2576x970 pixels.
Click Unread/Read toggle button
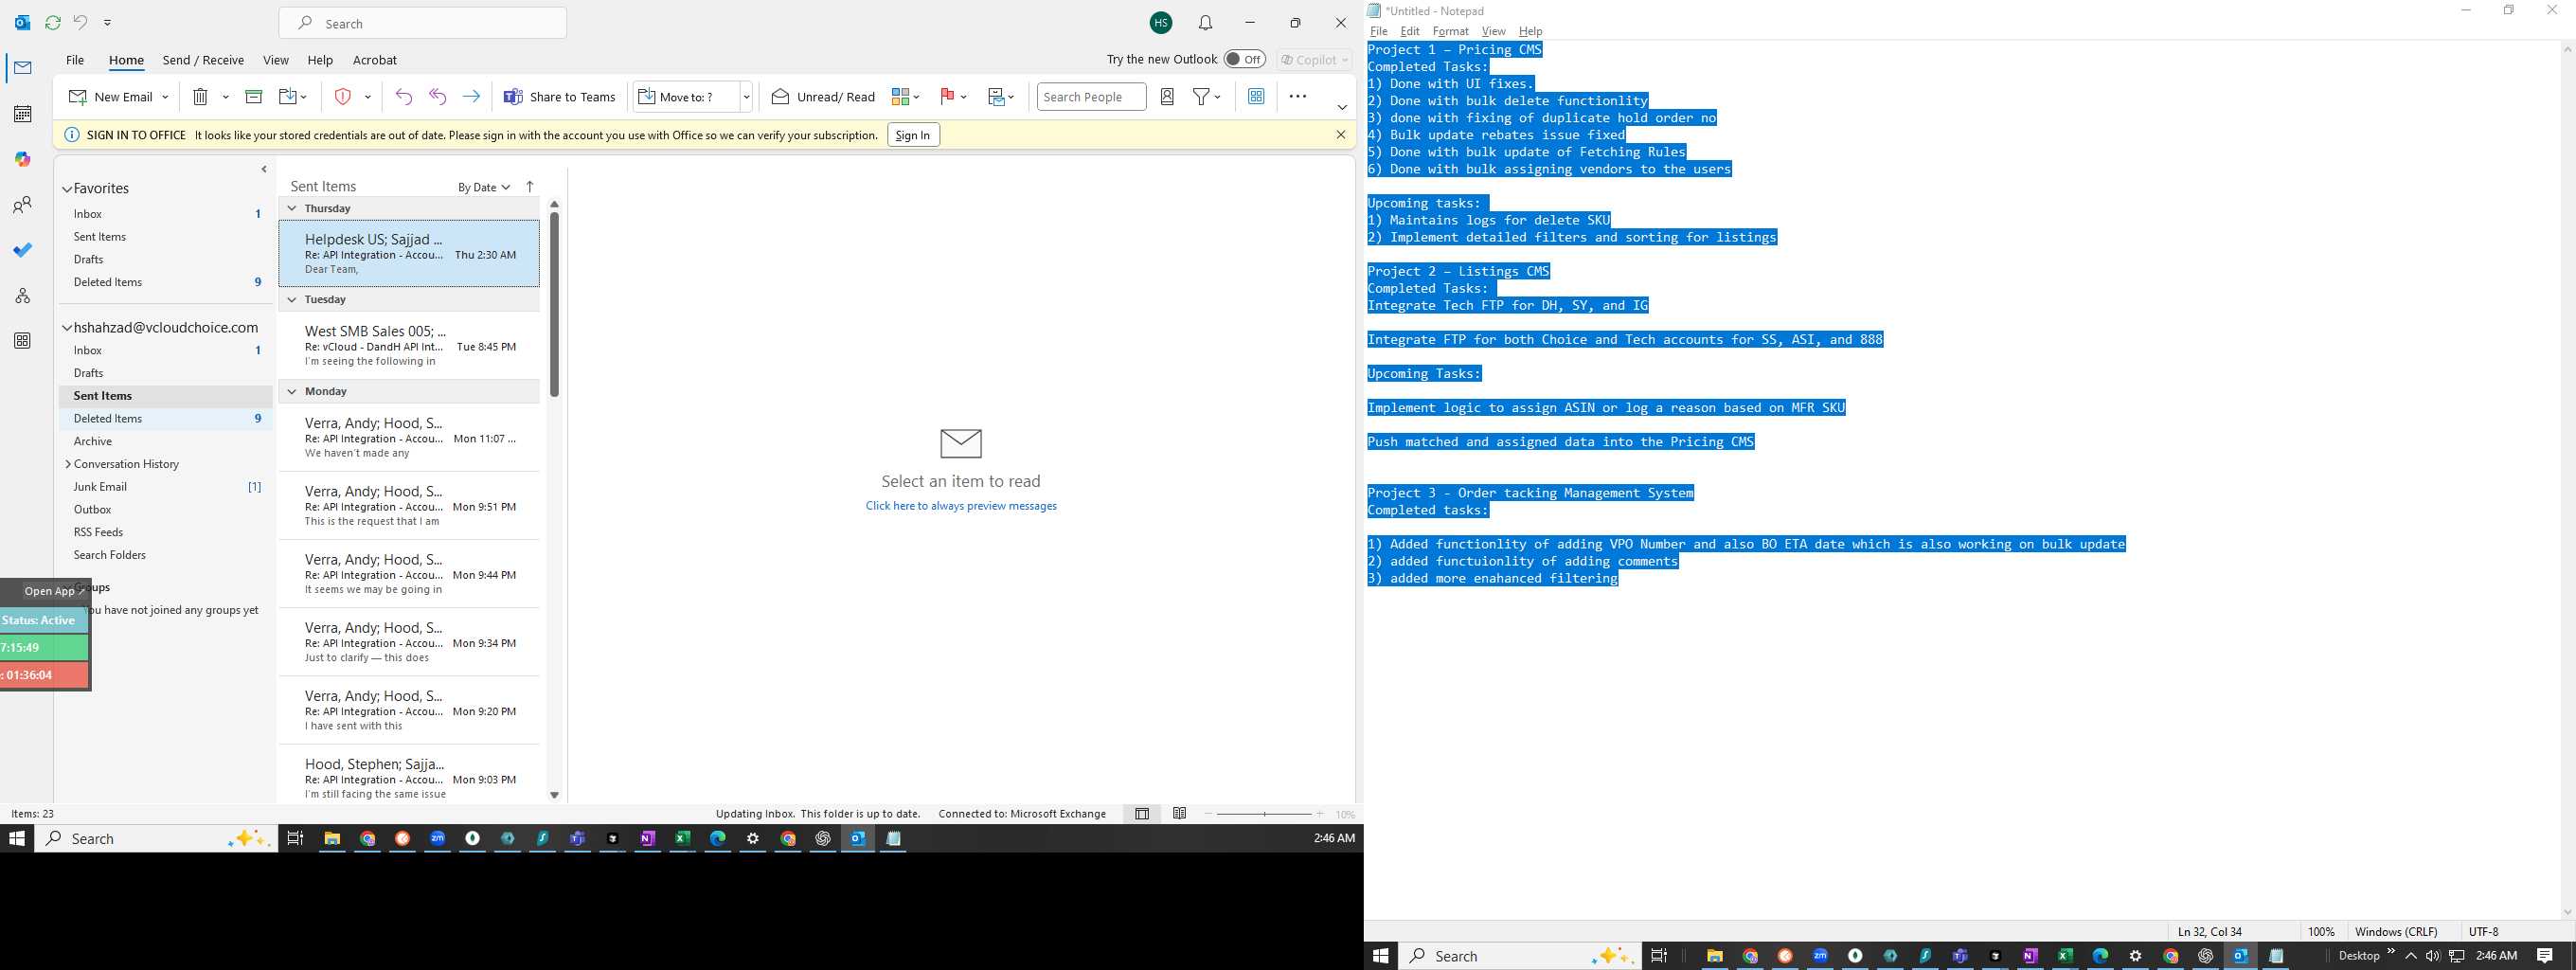[x=823, y=97]
